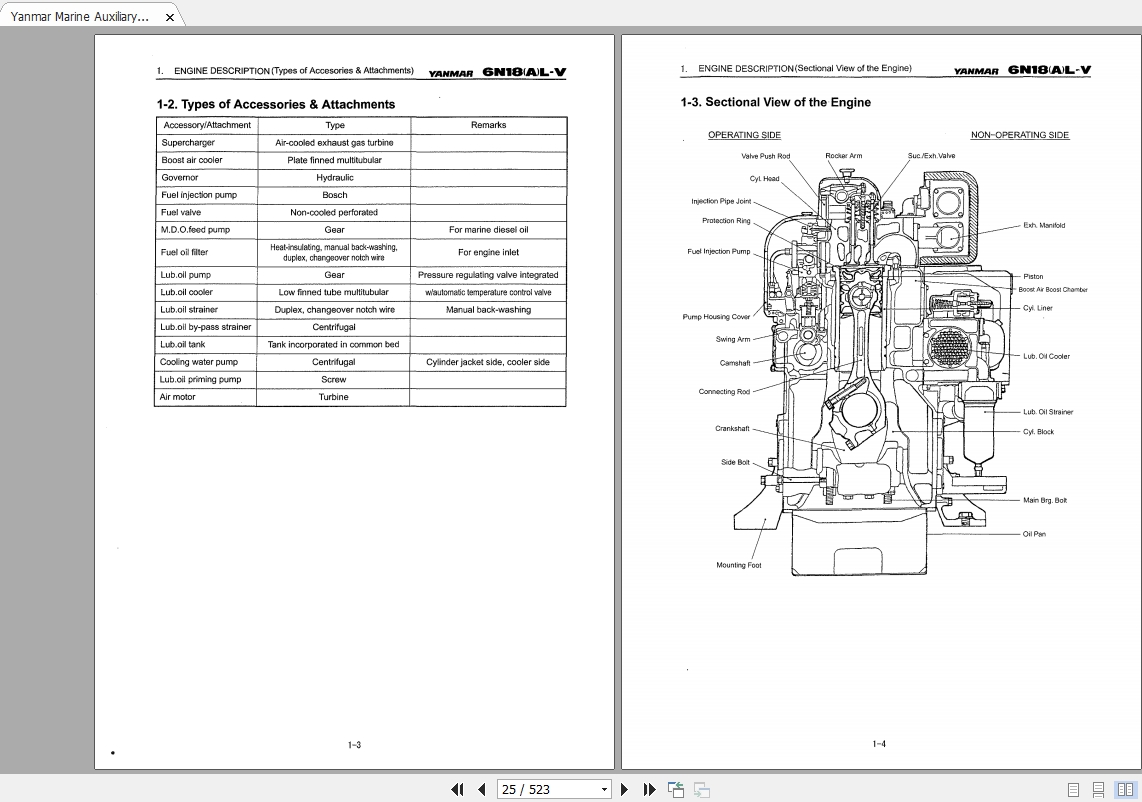Screen dimensions: 1142x802
Task: Click the go back to previous view icon
Action: point(677,789)
